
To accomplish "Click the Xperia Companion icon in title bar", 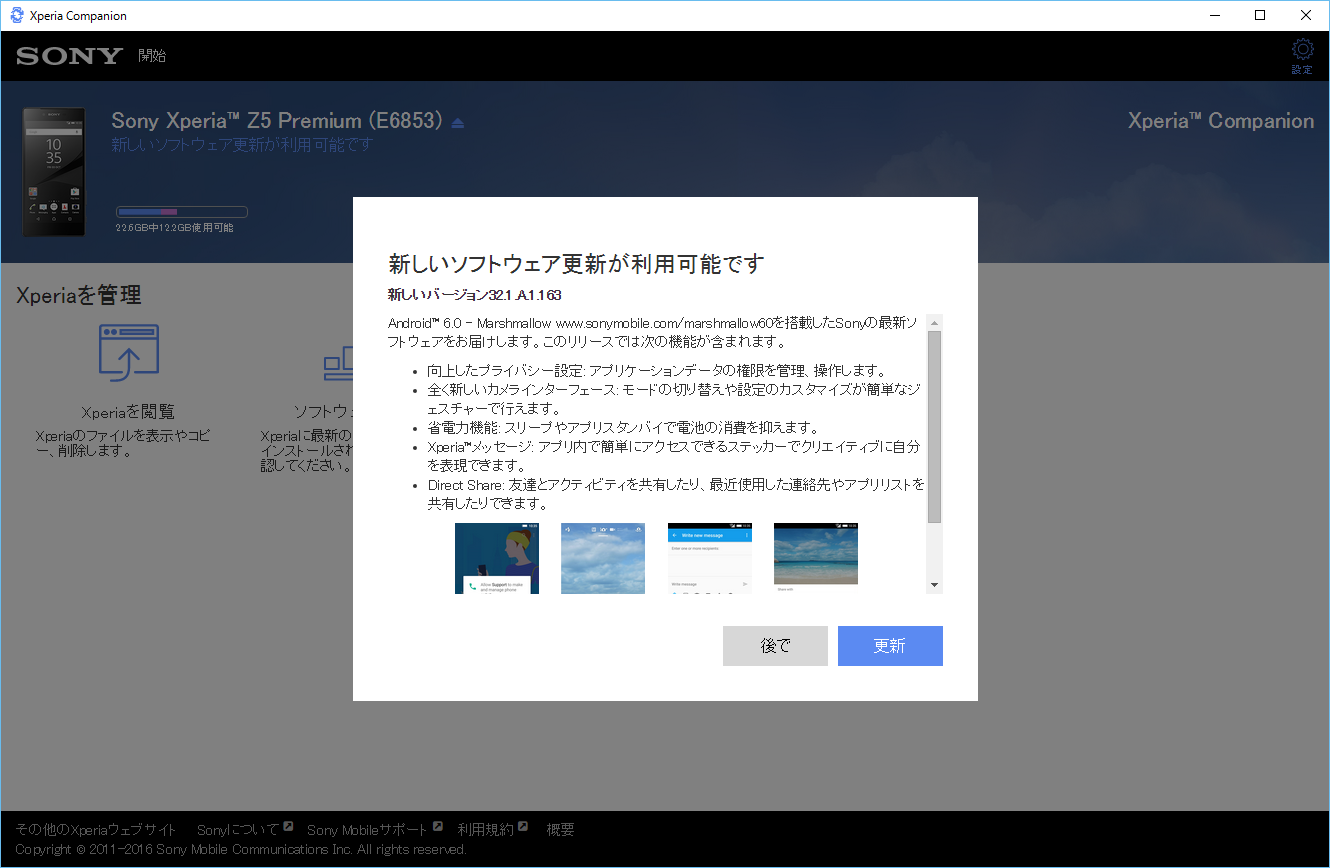I will click(x=16, y=15).
